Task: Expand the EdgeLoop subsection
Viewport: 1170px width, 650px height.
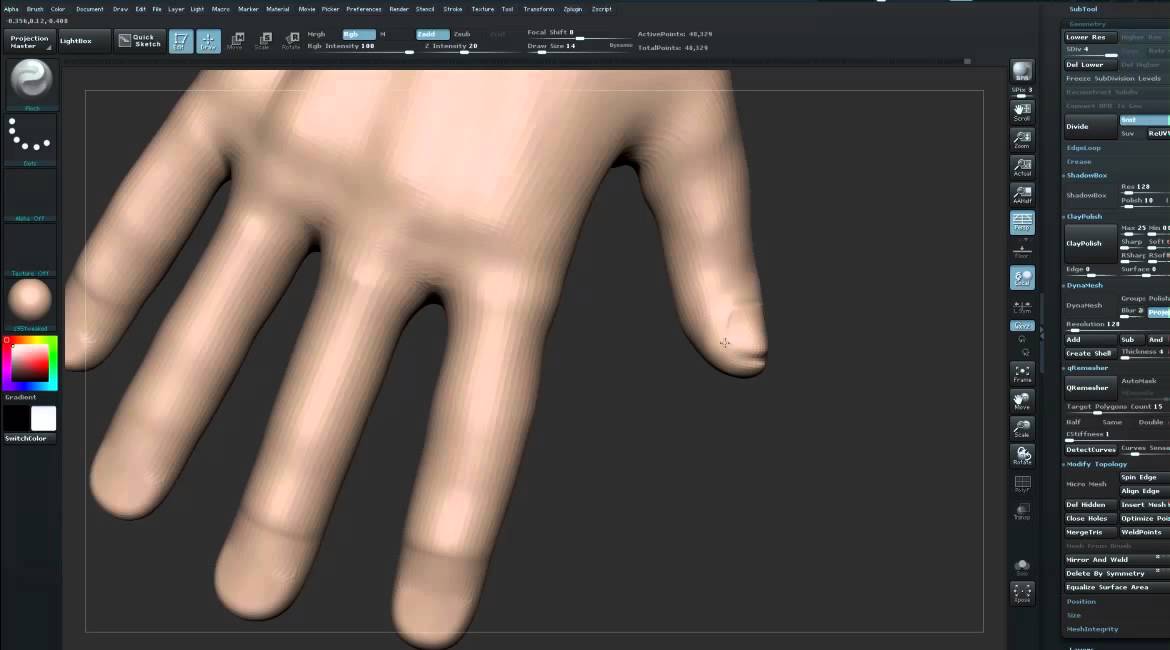Action: click(x=1083, y=148)
